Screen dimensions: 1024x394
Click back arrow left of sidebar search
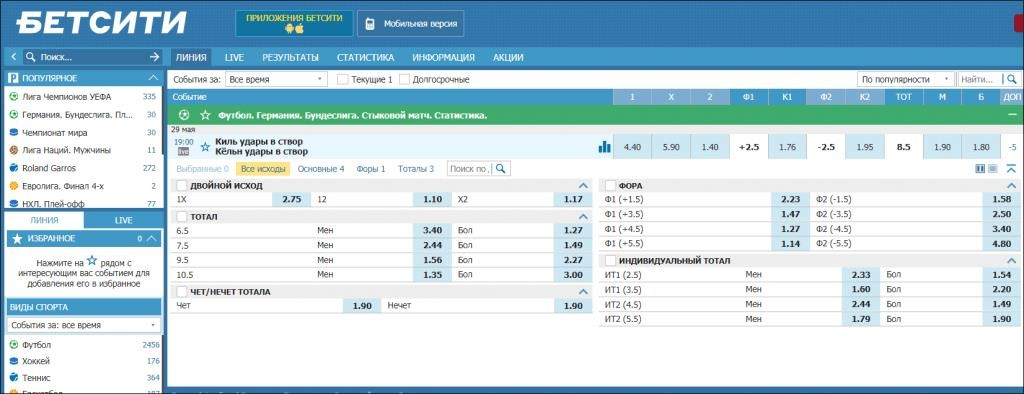tap(13, 57)
